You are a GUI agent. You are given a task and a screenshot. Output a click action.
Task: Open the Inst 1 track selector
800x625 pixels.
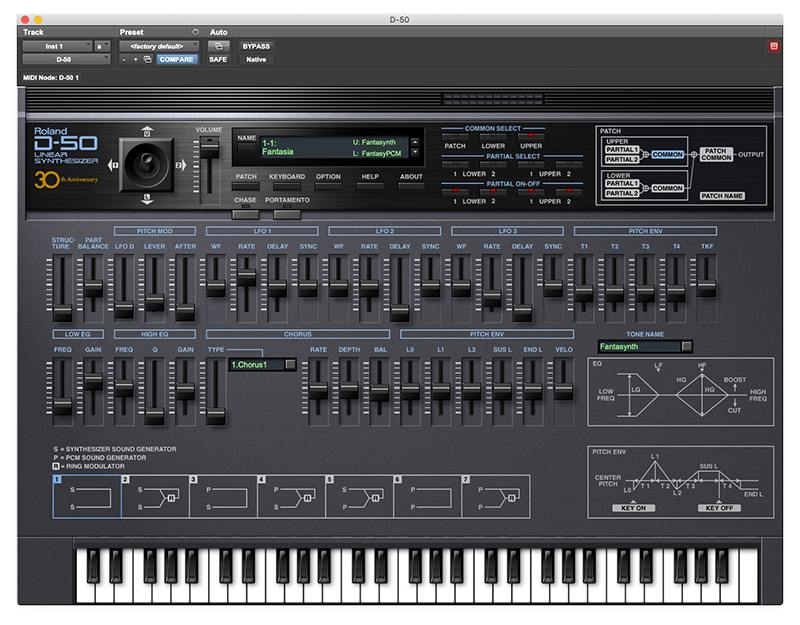tap(57, 46)
